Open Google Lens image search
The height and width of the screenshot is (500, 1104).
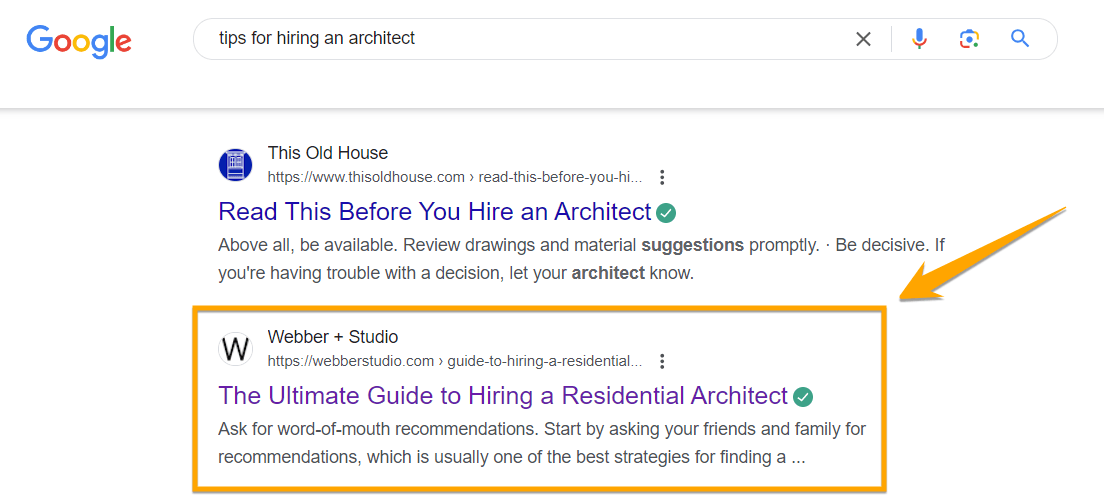(968, 39)
